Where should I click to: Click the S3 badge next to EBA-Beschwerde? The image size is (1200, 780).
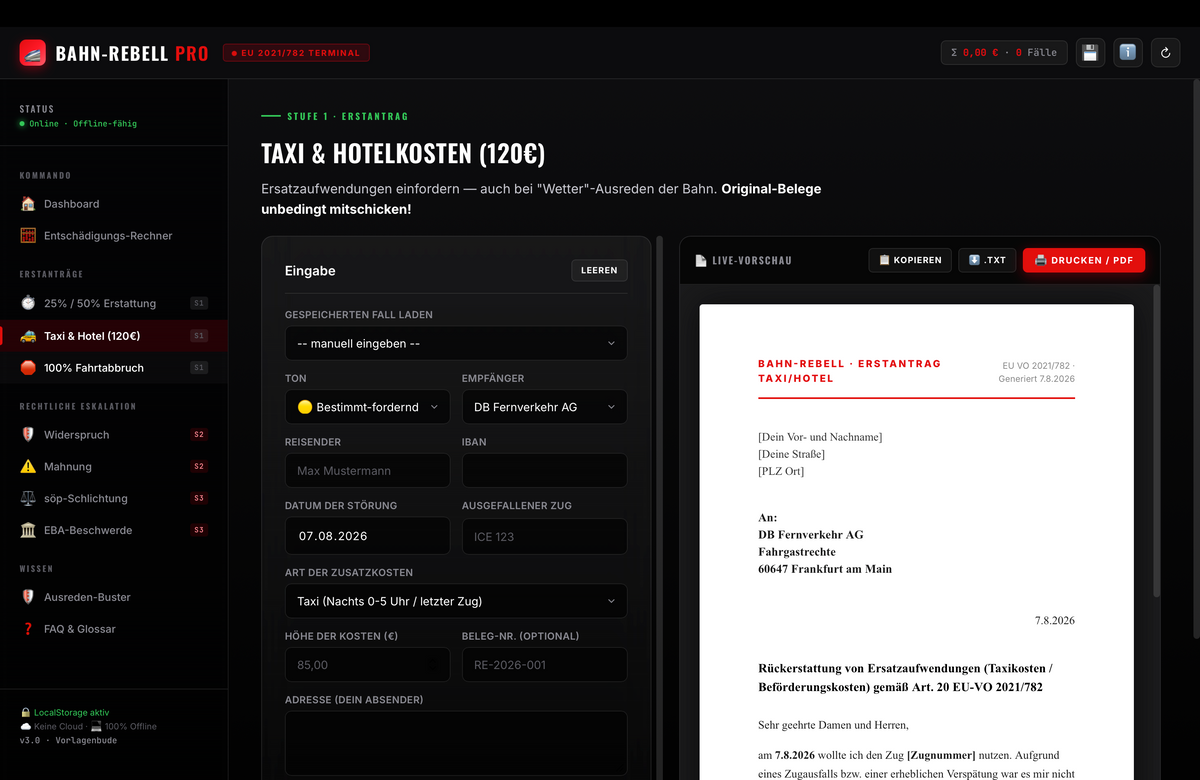(x=199, y=530)
